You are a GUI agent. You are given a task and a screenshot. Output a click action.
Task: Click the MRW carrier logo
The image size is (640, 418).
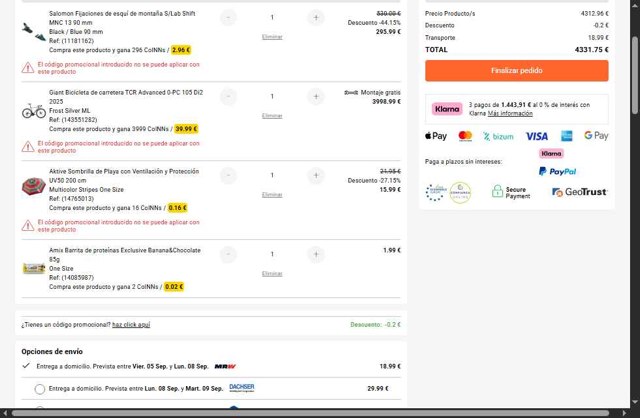225,366
